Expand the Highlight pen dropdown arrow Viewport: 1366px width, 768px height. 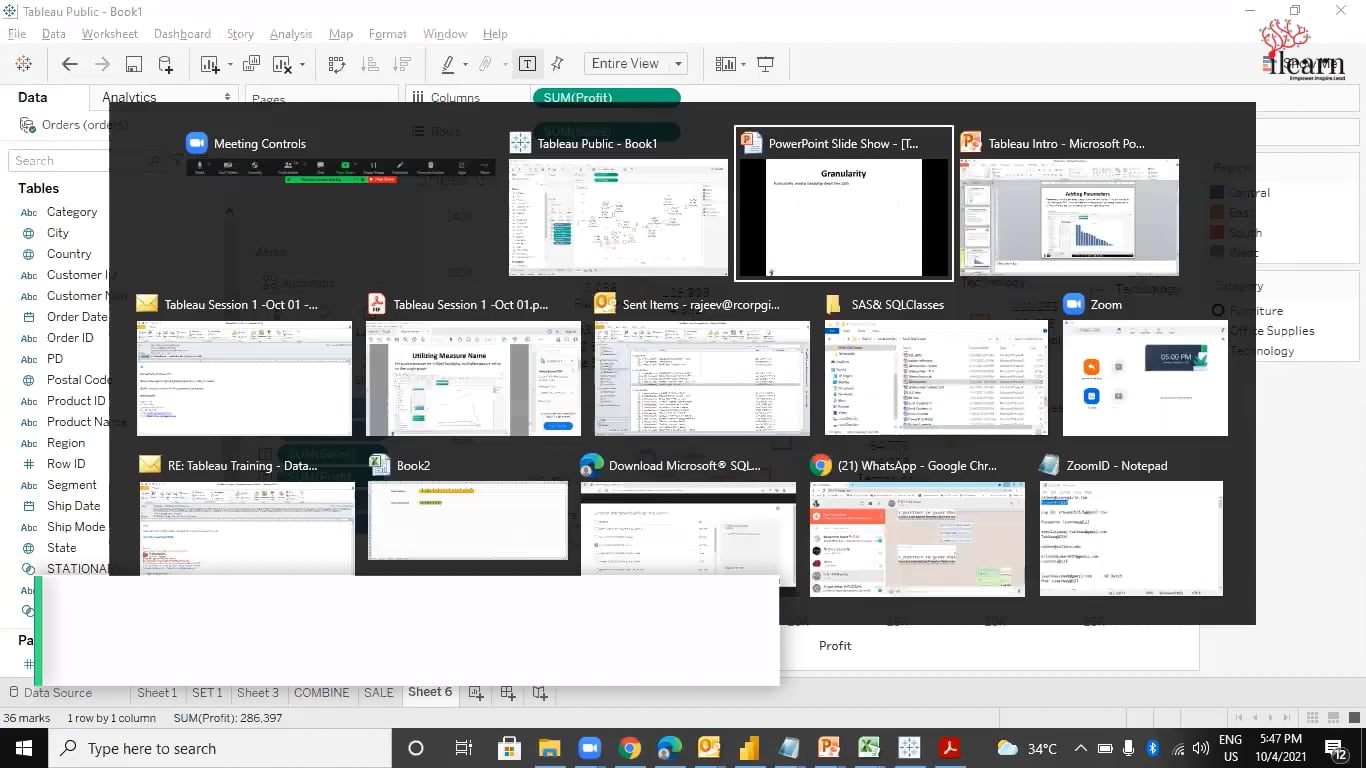(x=465, y=65)
